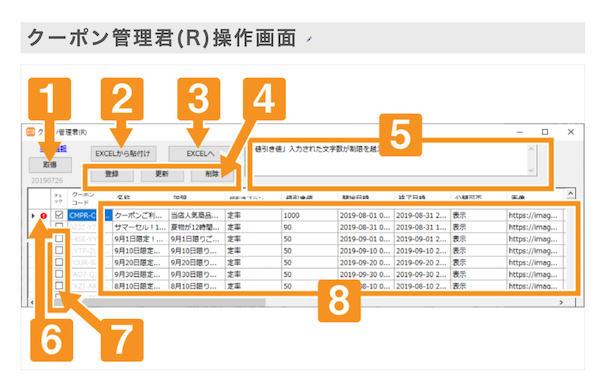Image resolution: width=600 pixels, height=390 pixels.
Task: Check the box for 9月20日限定 coupon row
Action: 59,263
